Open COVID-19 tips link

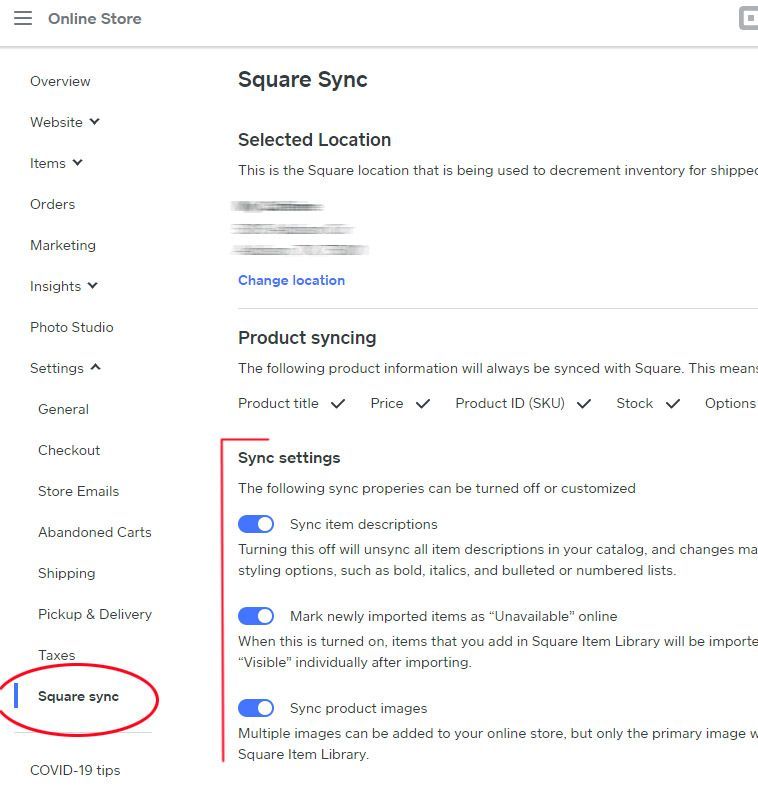pyautogui.click(x=75, y=770)
